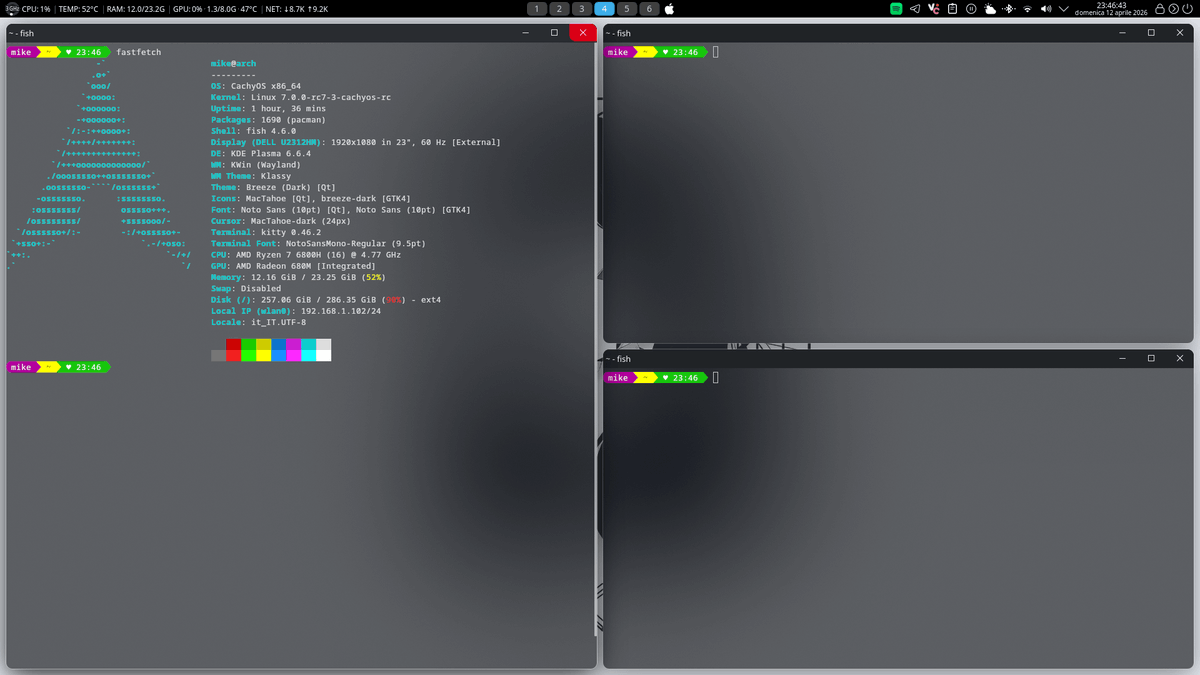Image resolution: width=1200 pixels, height=675 pixels.
Task: Switch to workspace 1
Action: click(536, 8)
